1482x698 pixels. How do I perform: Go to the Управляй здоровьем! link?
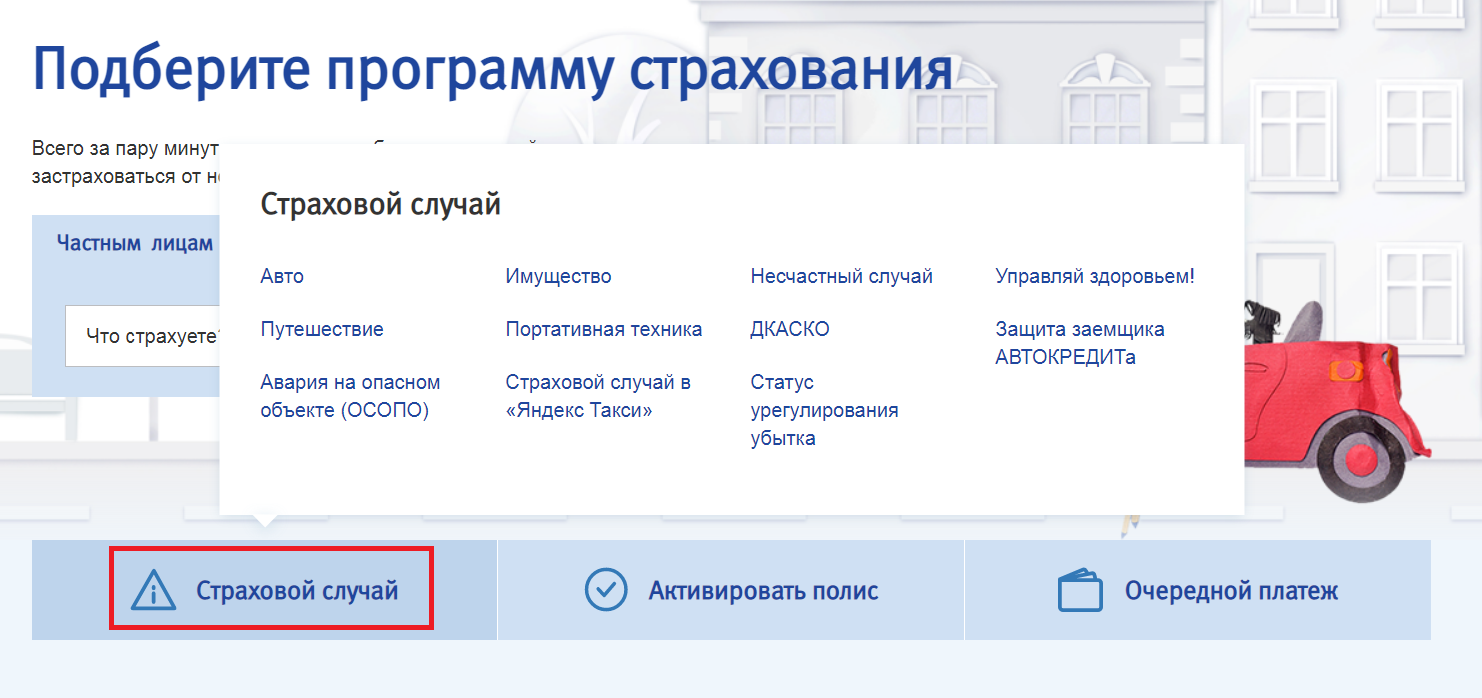click(x=1094, y=276)
